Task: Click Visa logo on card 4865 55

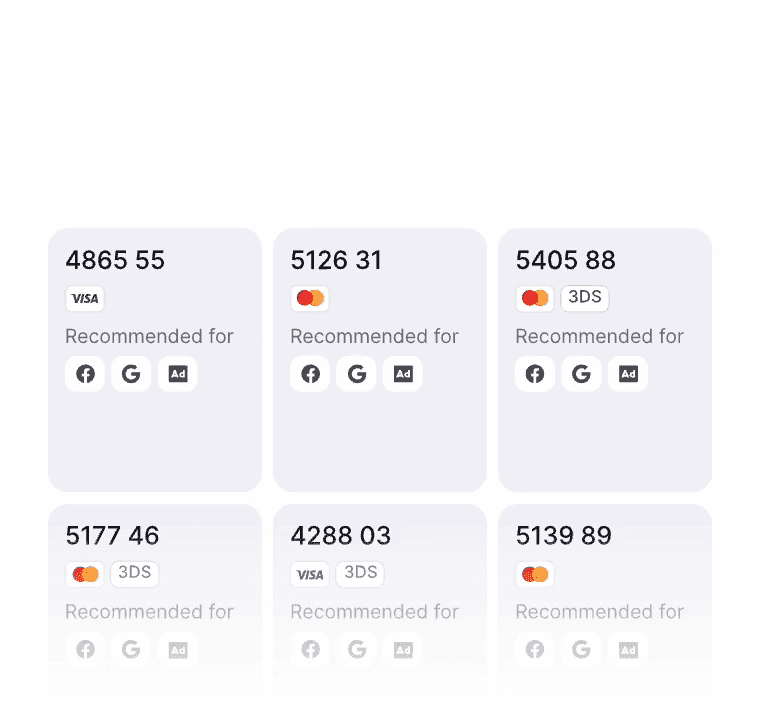Action: click(x=85, y=298)
